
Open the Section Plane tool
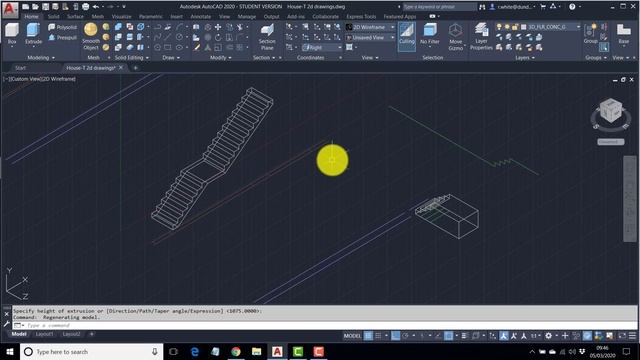click(267, 37)
